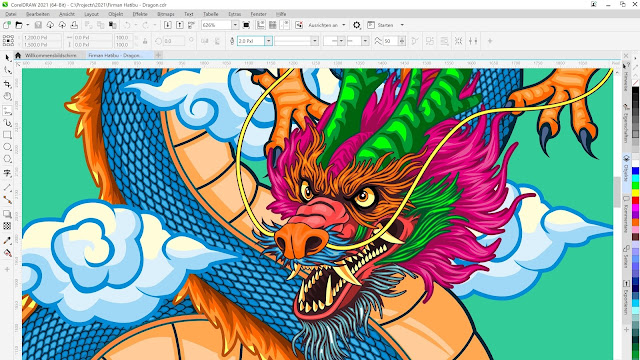Click the Starten button

pyautogui.click(x=381, y=25)
